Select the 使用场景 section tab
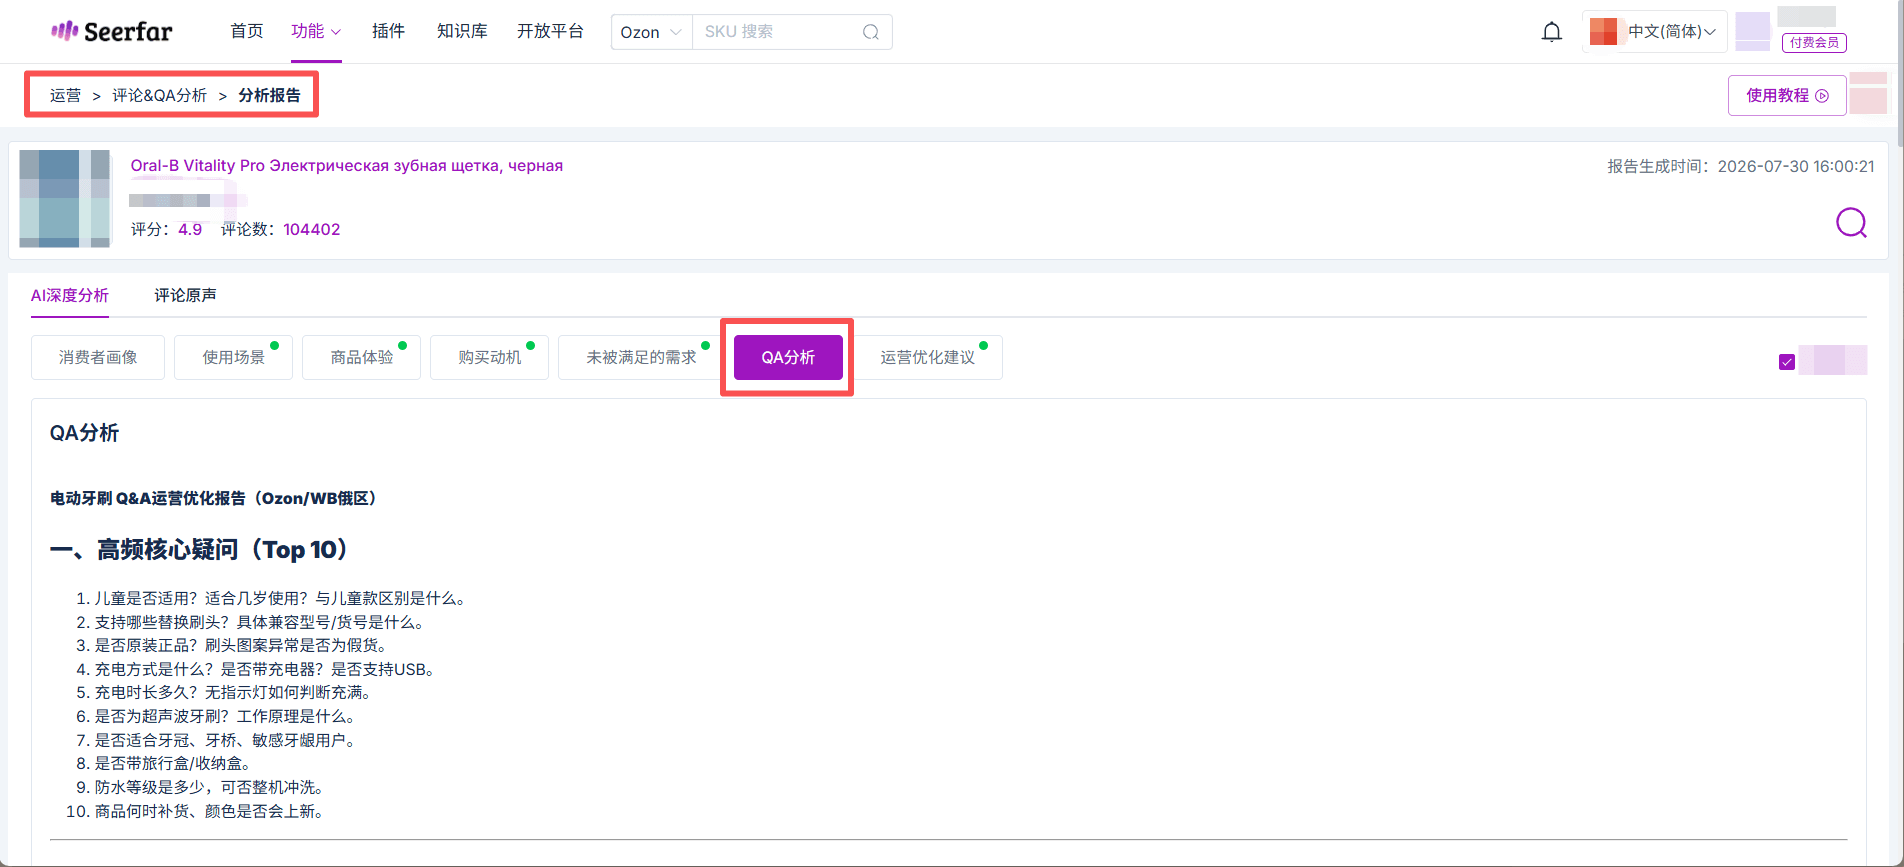The width and height of the screenshot is (1904, 867). click(x=233, y=358)
